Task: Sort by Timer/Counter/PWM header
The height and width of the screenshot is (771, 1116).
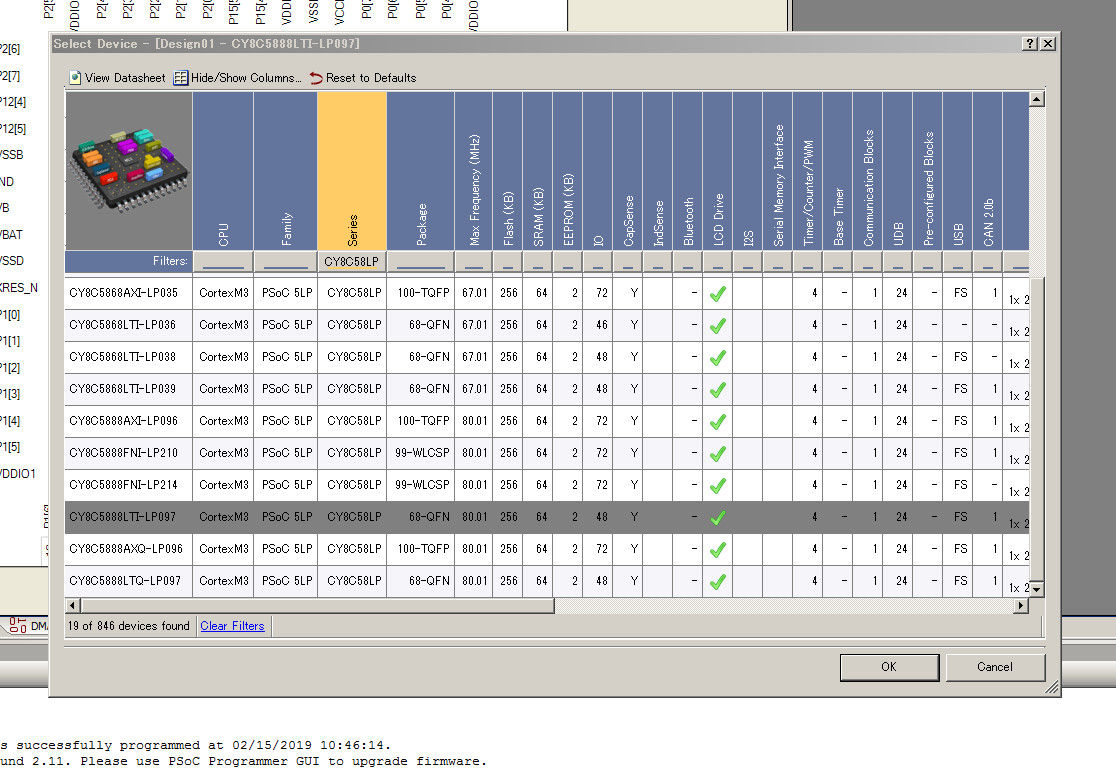Action: click(807, 171)
